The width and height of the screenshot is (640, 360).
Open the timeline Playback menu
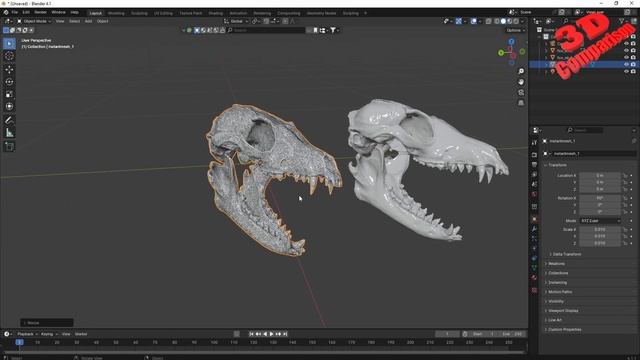pos(27,334)
